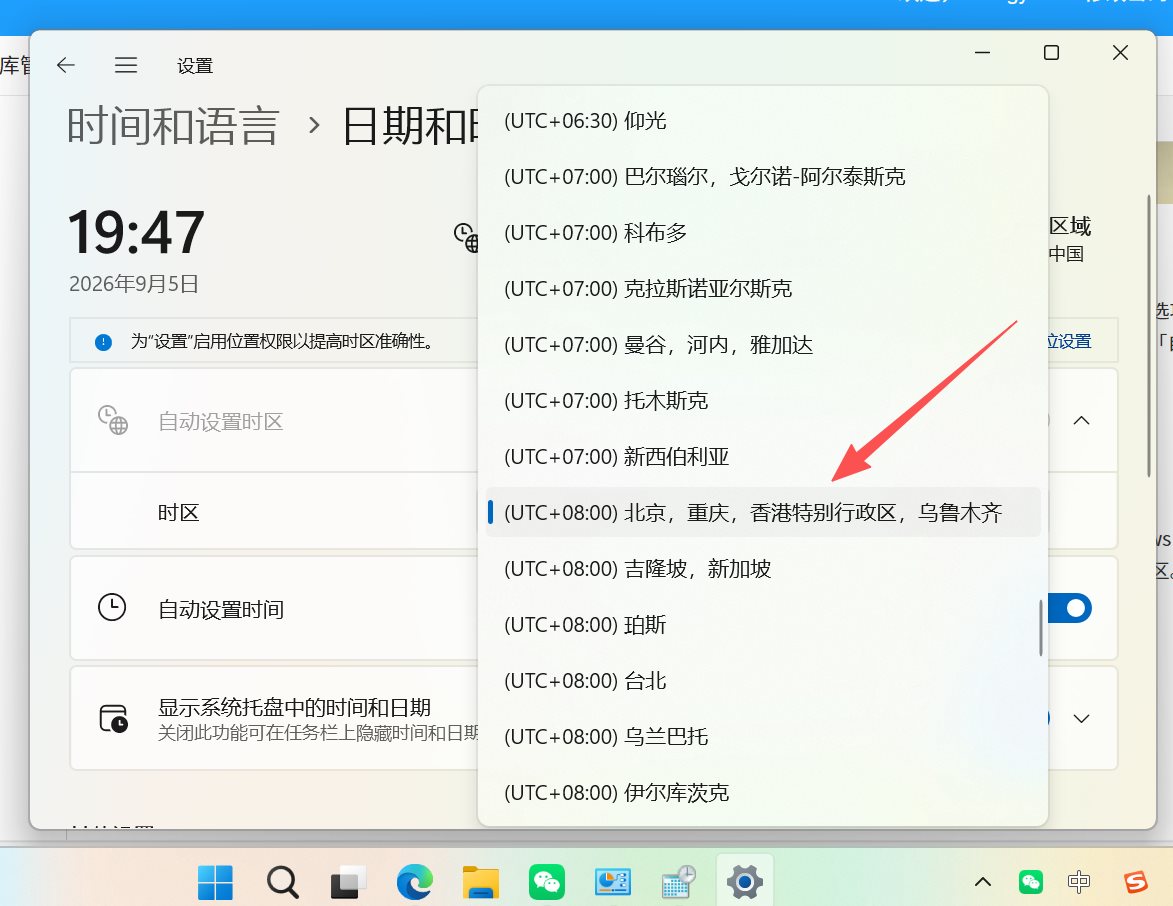Click the Settings gear on the taskbar

click(x=744, y=883)
